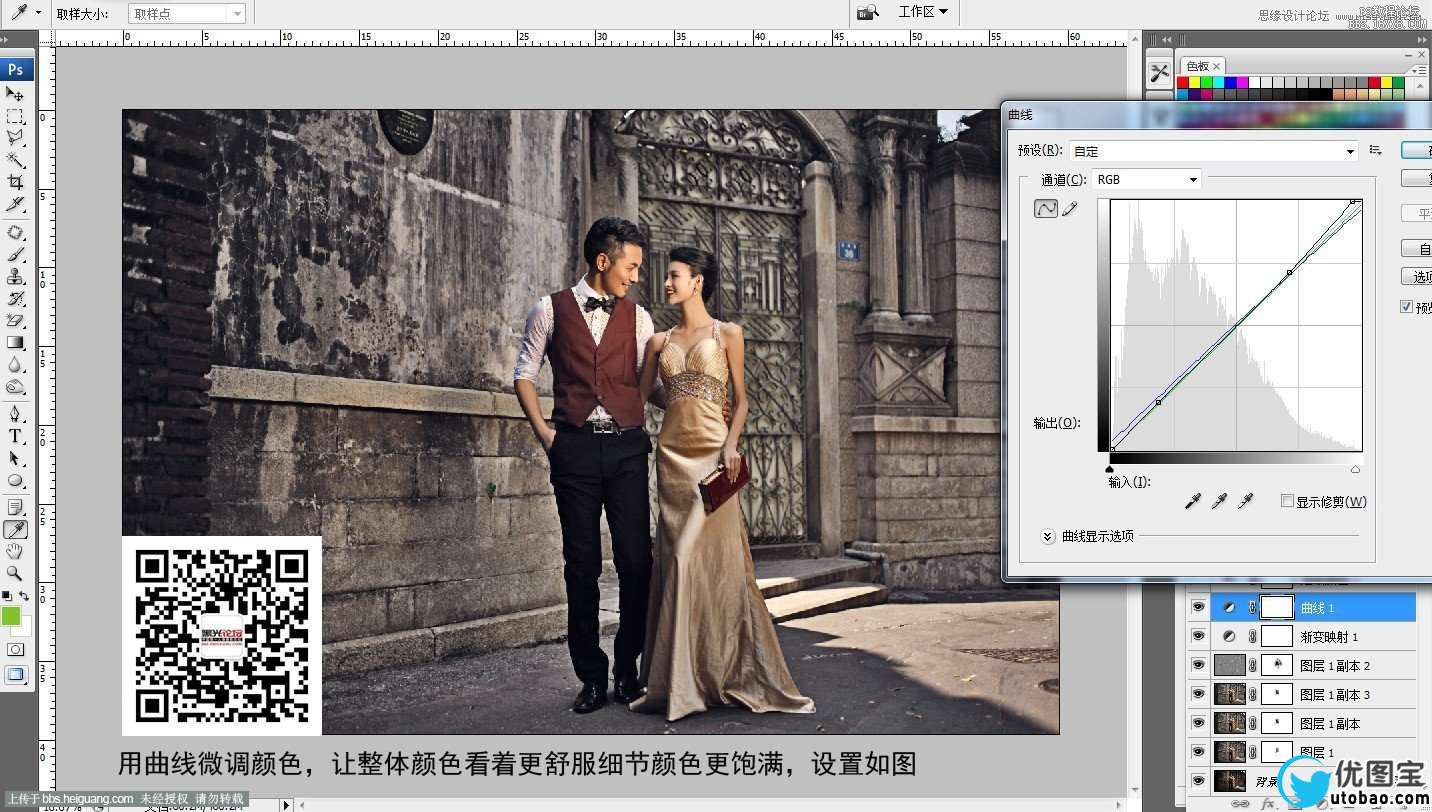Open the 通道 RGB channel dropdown
The image size is (1432, 812).
click(1146, 179)
